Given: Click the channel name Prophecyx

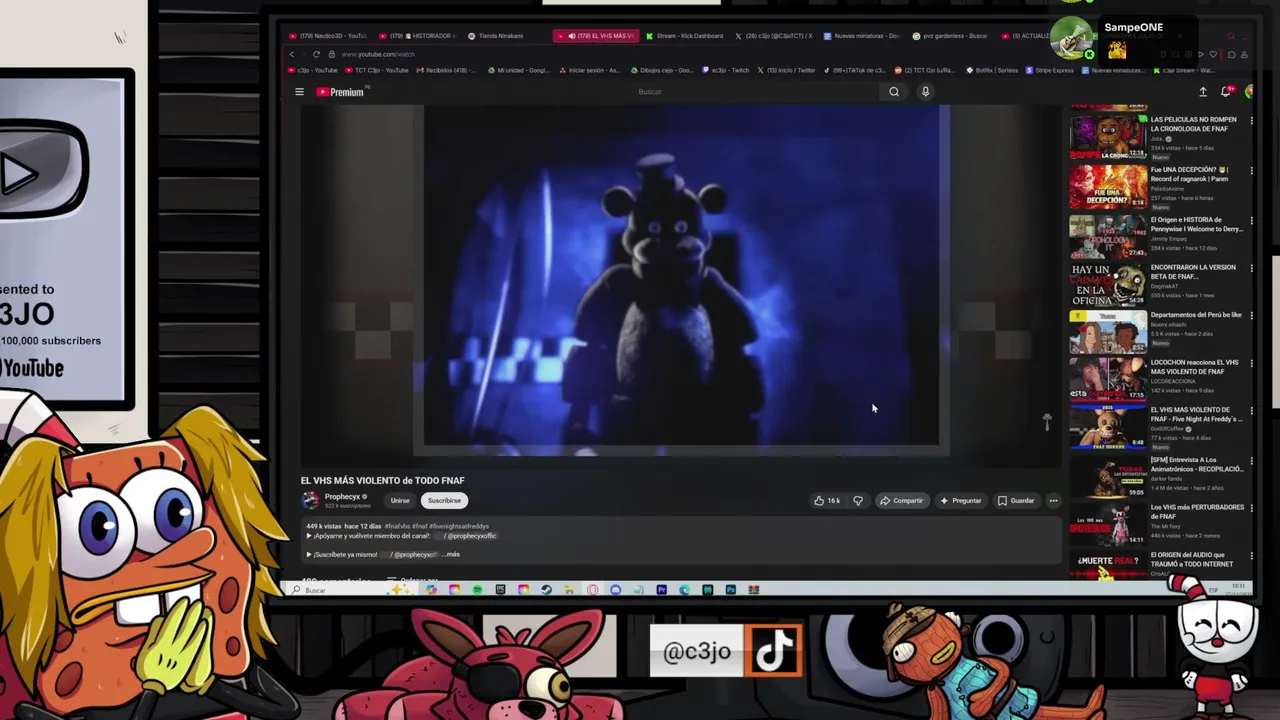Looking at the screenshot, I should (x=342, y=496).
